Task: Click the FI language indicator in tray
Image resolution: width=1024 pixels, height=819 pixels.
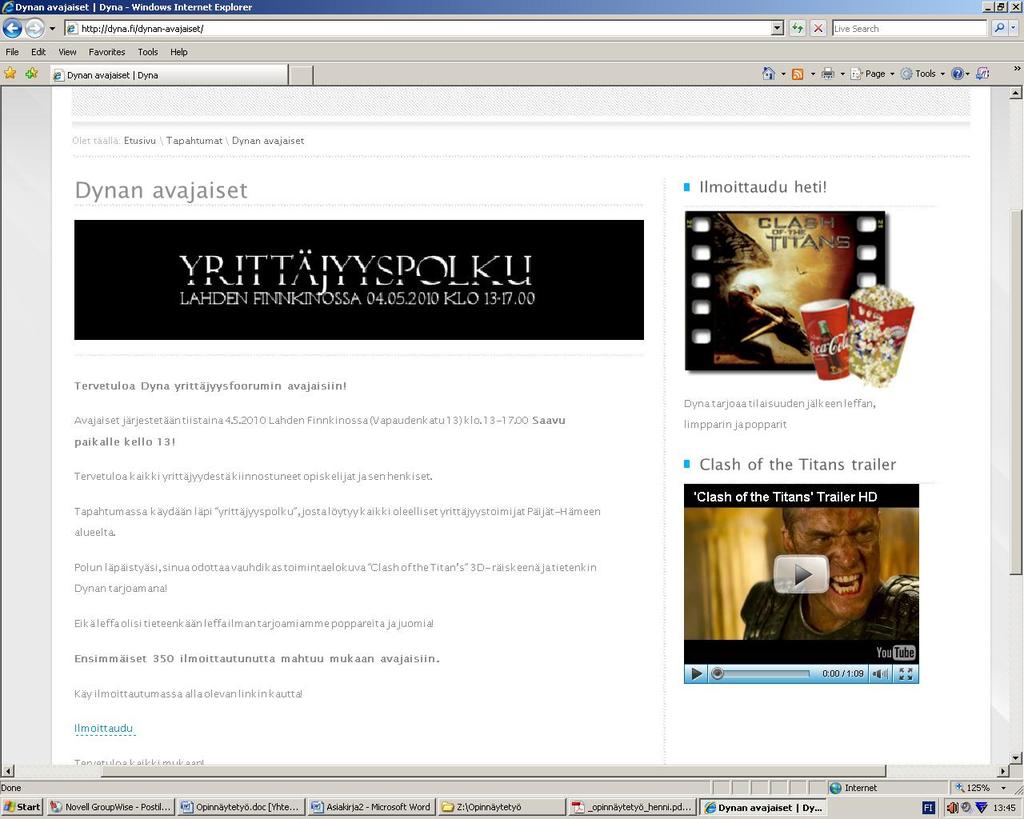Action: click(x=929, y=808)
